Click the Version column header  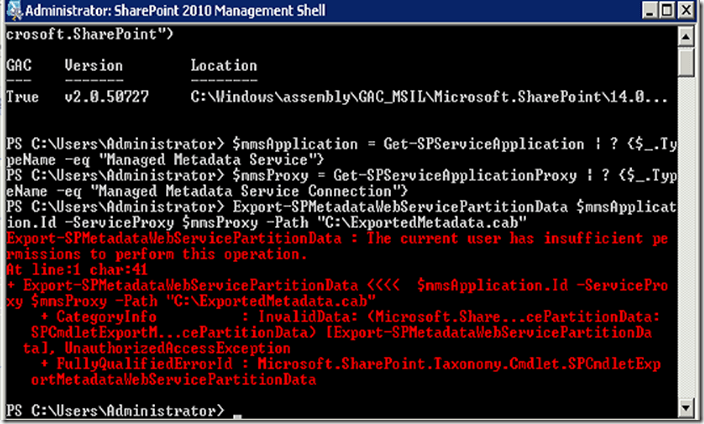(94, 65)
